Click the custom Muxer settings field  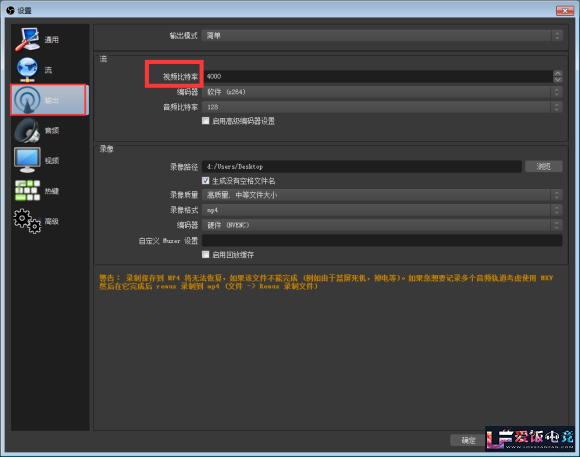382,241
